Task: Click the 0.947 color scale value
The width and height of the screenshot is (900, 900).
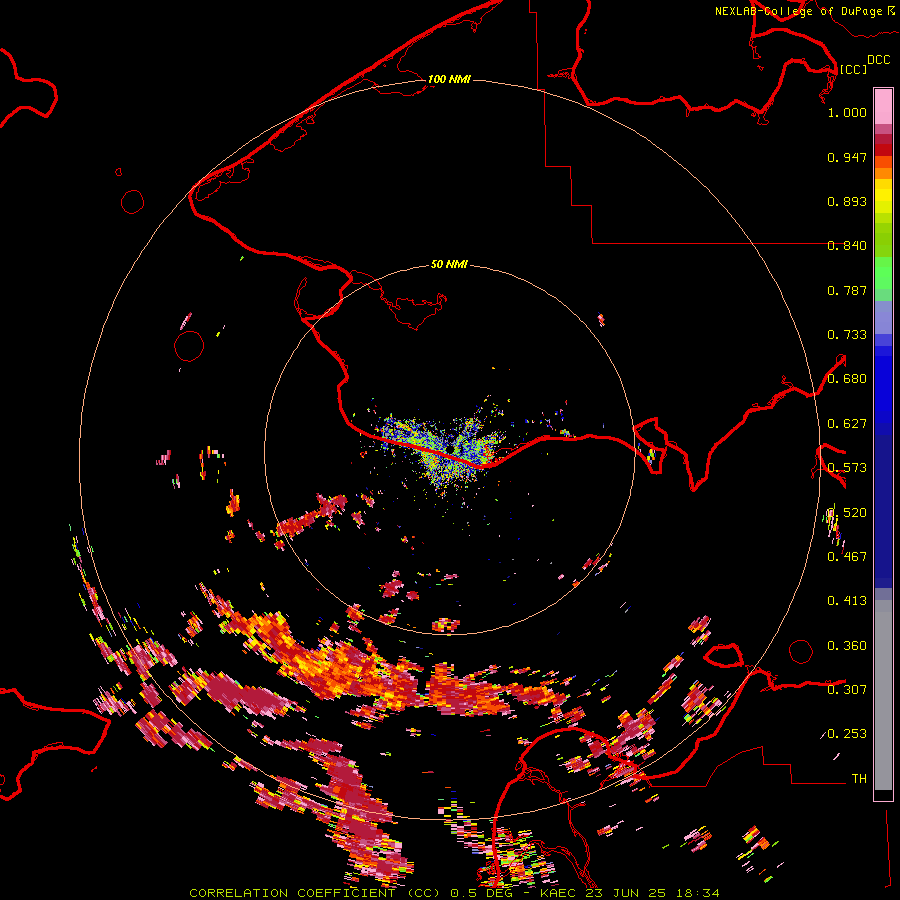Action: [847, 157]
